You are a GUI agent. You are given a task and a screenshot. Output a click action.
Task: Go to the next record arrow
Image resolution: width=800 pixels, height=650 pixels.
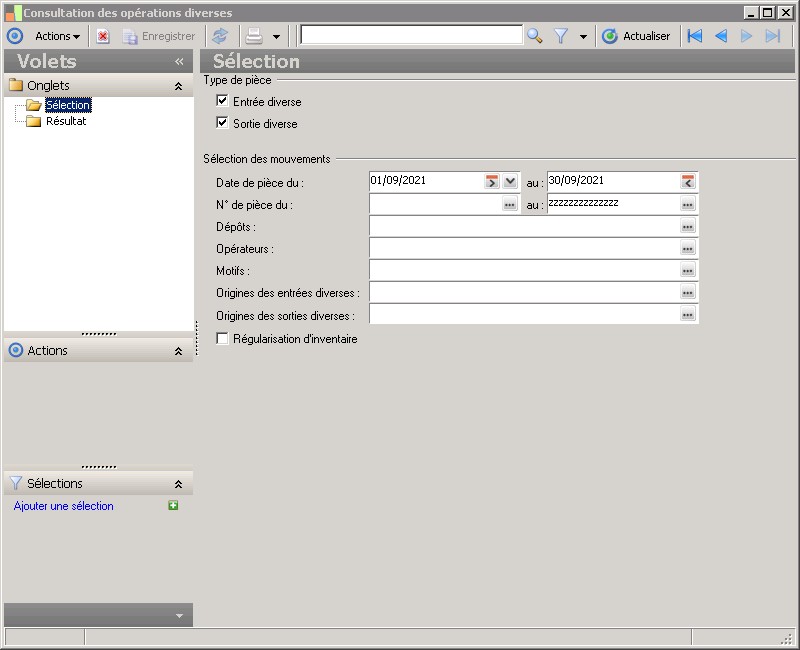746,36
